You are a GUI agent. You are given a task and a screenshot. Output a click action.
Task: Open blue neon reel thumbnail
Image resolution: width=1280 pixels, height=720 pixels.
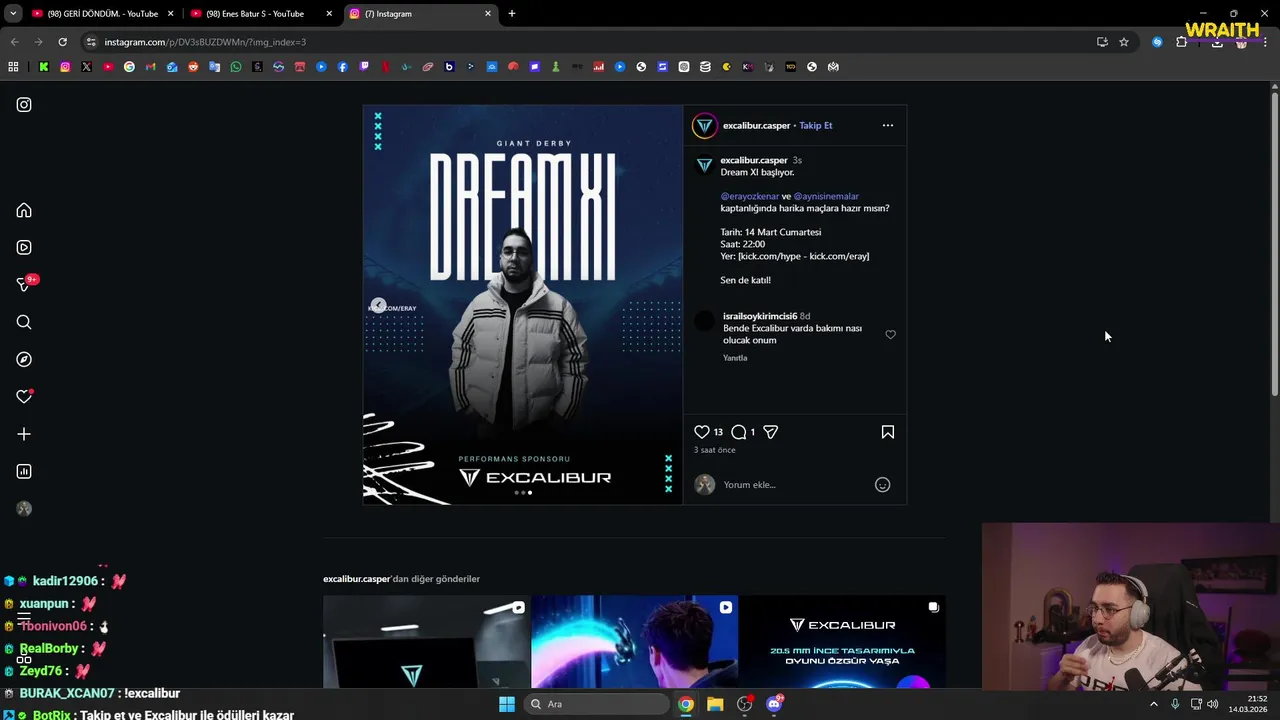(x=635, y=642)
